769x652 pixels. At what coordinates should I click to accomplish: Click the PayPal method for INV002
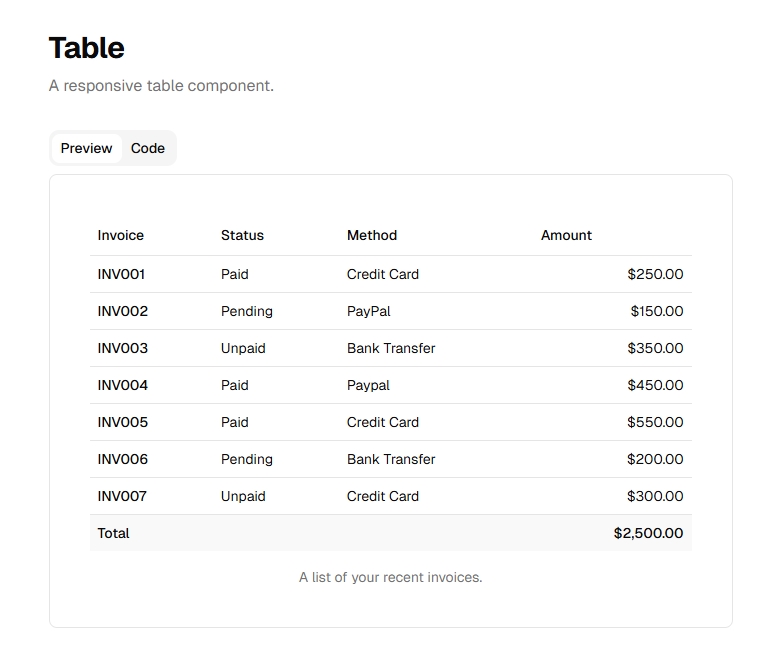pos(368,311)
